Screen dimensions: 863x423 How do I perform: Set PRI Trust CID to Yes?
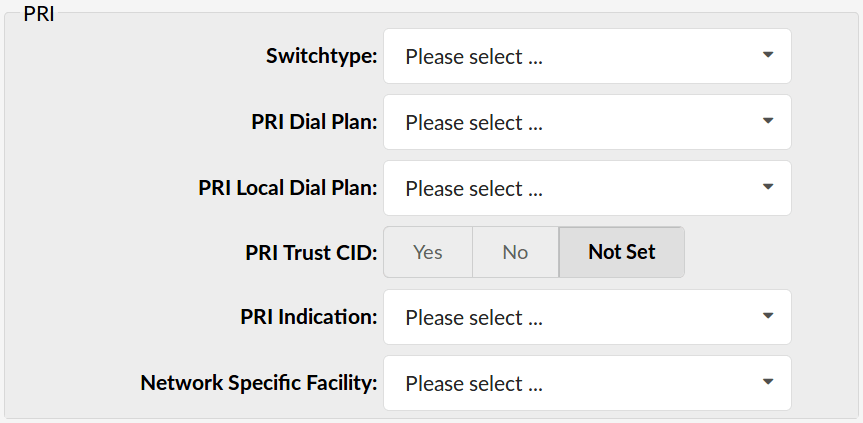tap(428, 252)
